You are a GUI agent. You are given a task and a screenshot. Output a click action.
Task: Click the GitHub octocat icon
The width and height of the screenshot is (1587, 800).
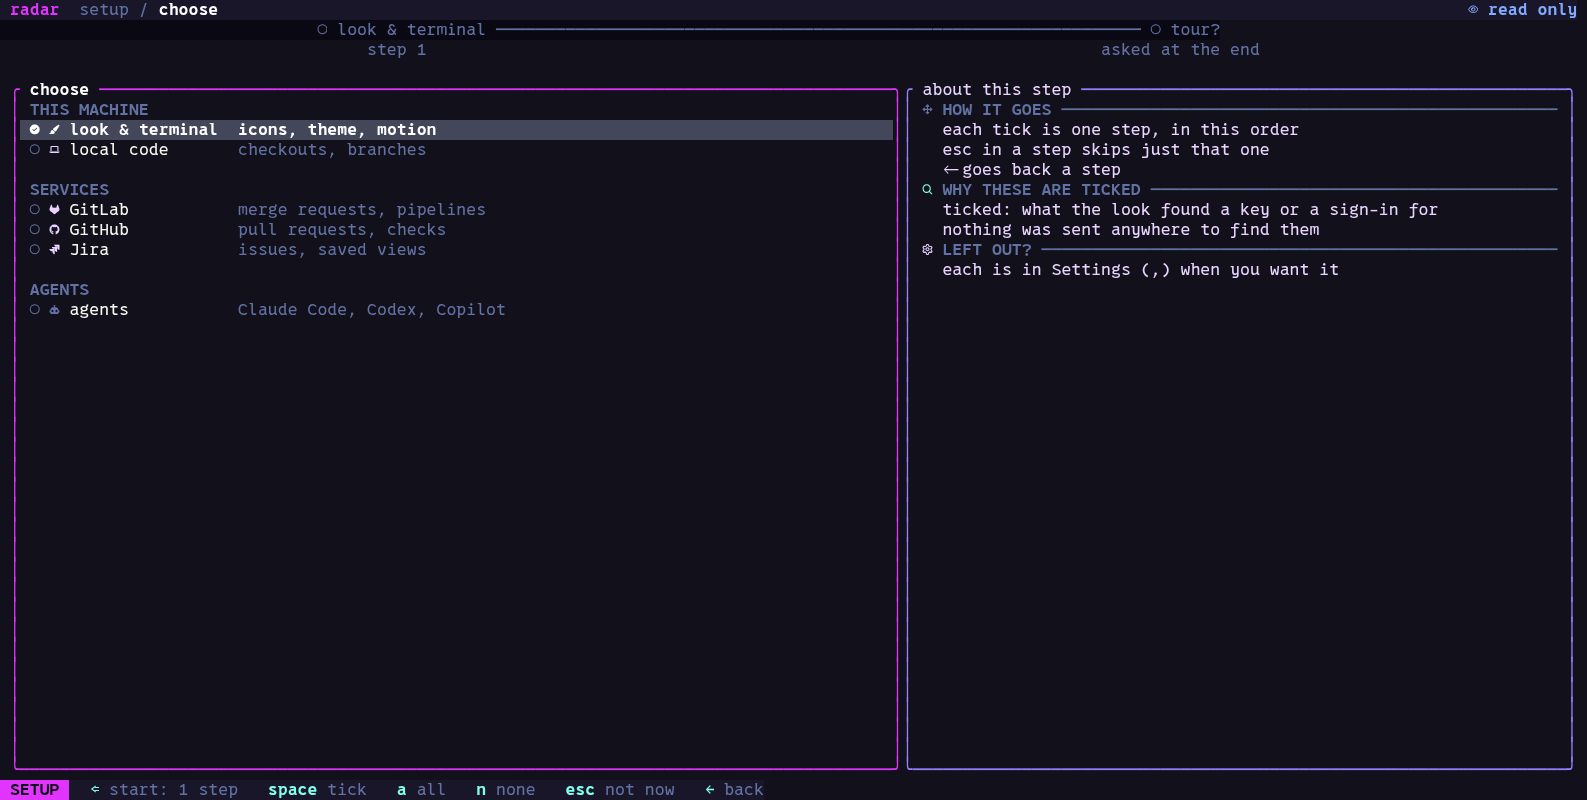click(x=54, y=230)
